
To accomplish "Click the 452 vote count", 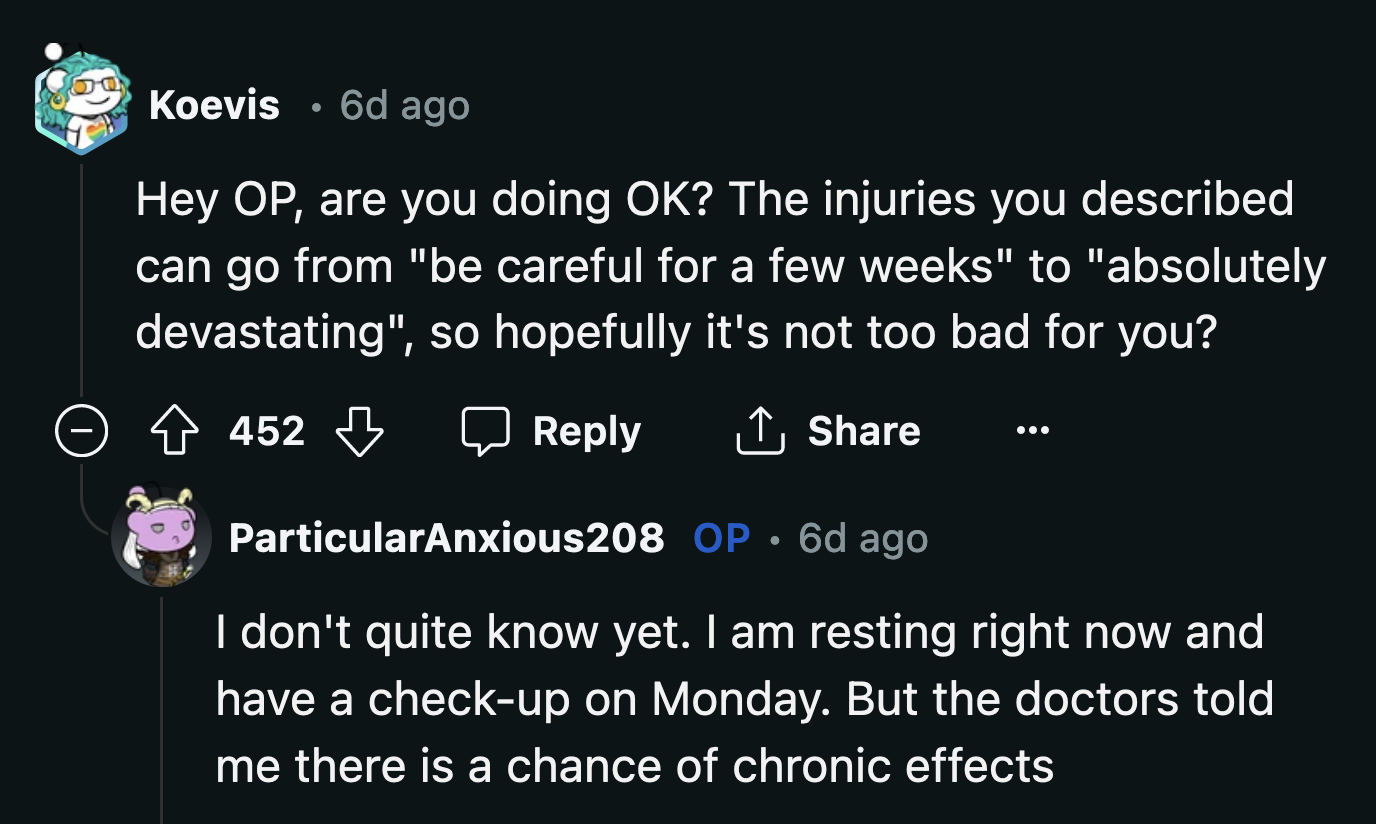I will (267, 431).
